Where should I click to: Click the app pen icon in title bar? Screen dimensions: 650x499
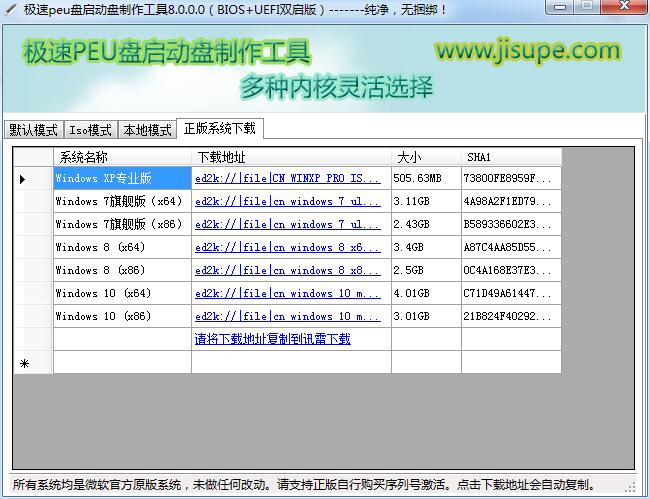[x=10, y=9]
